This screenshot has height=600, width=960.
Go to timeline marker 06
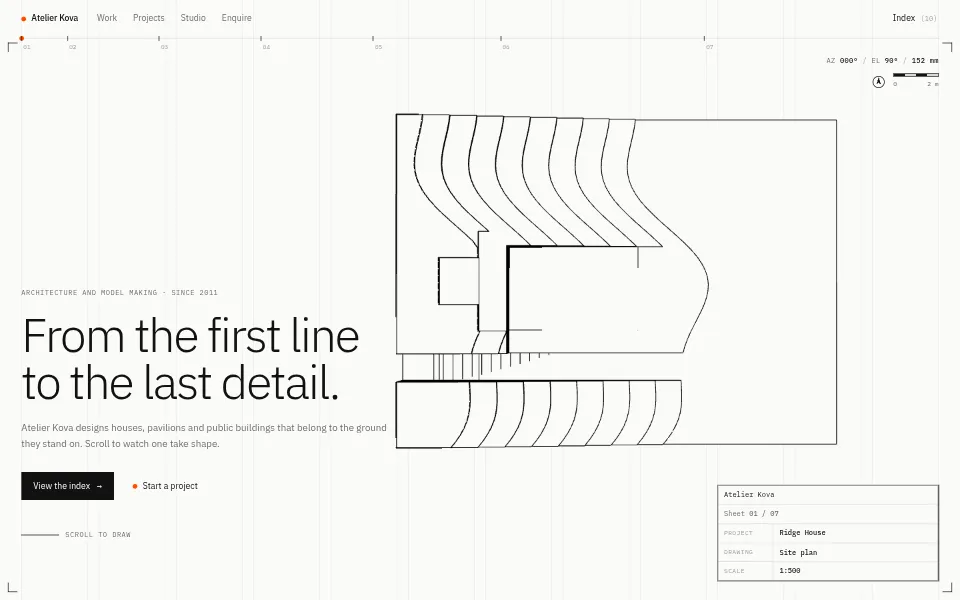click(x=503, y=42)
